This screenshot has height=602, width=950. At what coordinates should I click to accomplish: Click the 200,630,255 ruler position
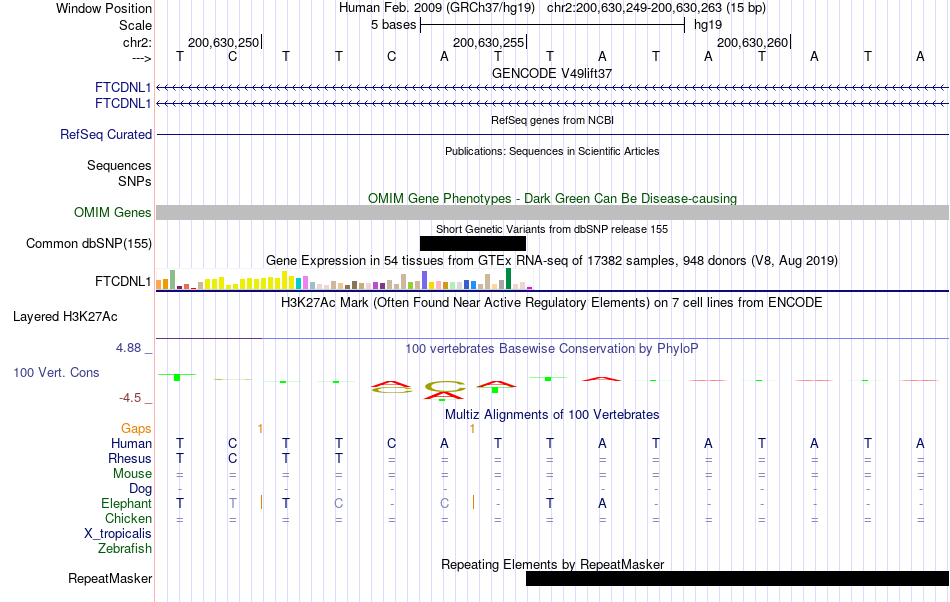coord(488,42)
